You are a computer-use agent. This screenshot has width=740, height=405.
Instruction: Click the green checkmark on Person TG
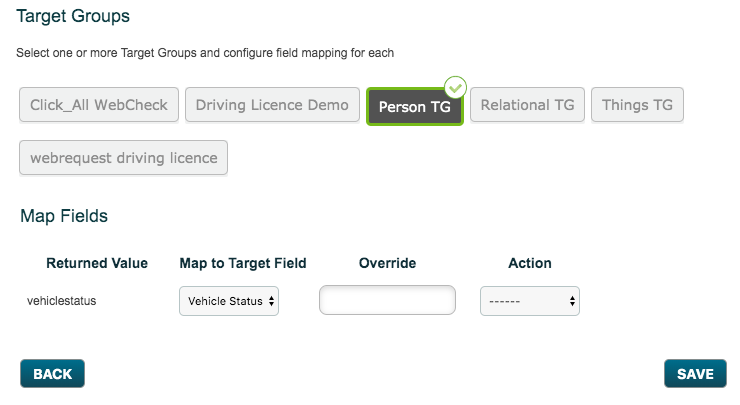(x=455, y=87)
